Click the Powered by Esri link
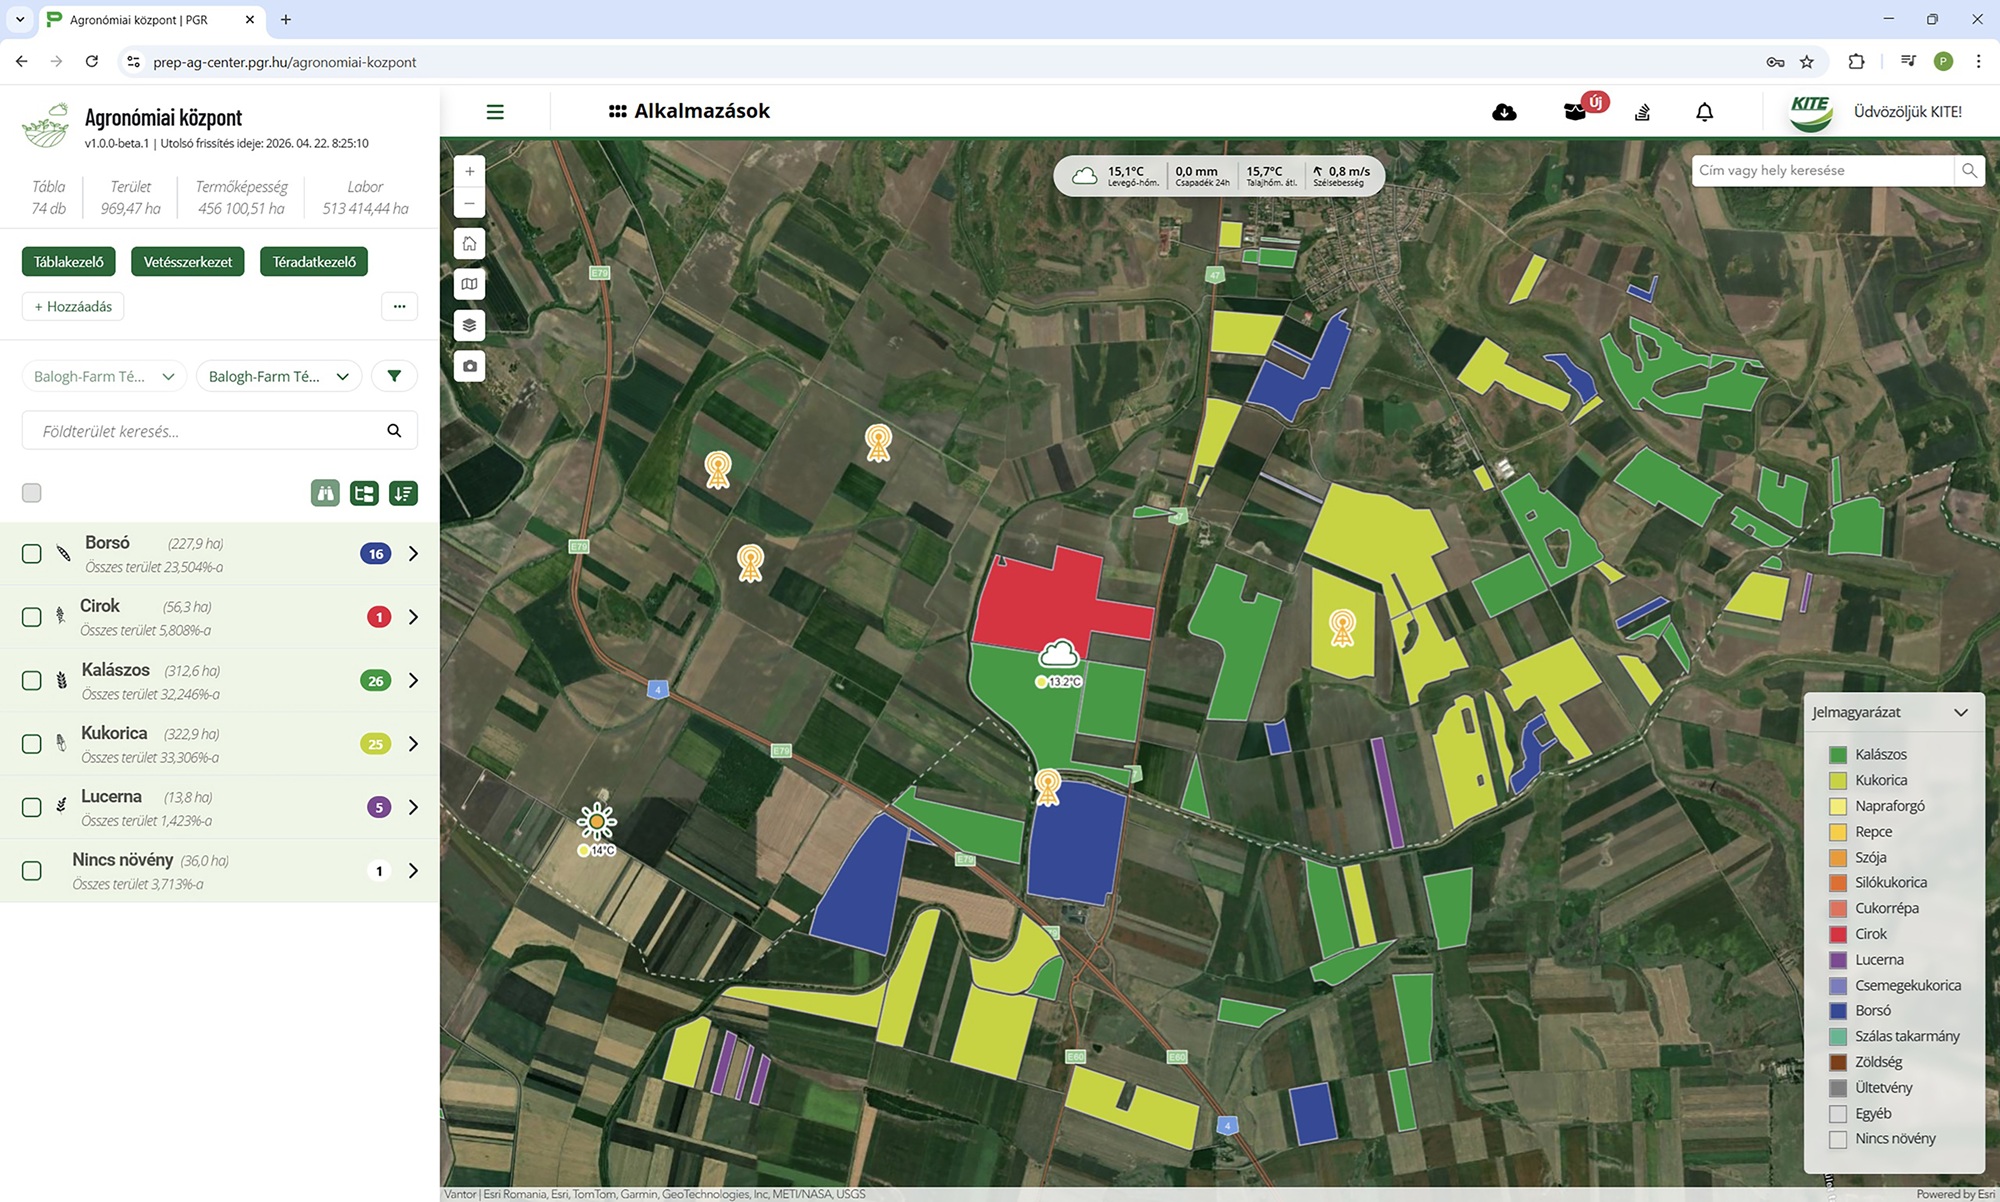The width and height of the screenshot is (2000, 1202). pos(1955,1194)
